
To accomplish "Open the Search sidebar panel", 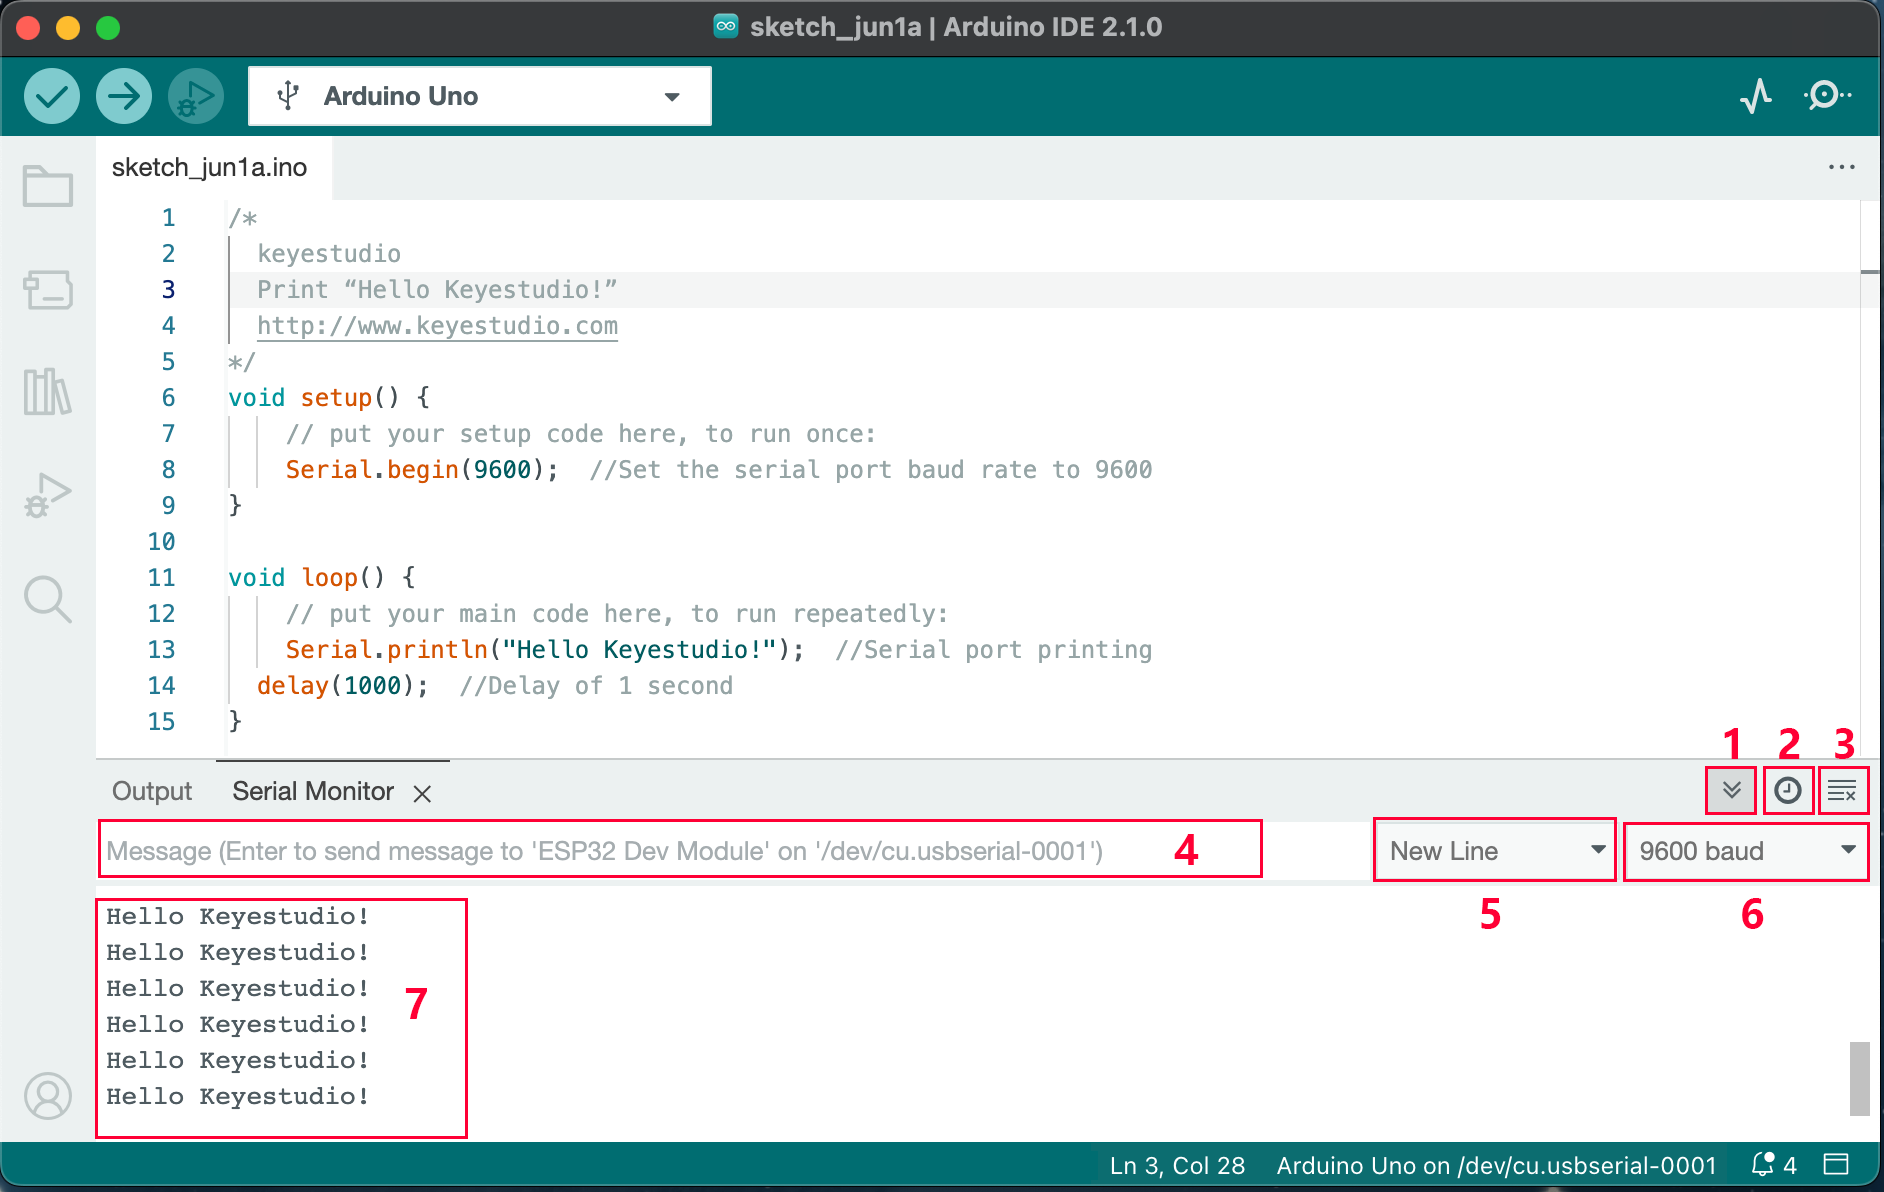I will (48, 600).
